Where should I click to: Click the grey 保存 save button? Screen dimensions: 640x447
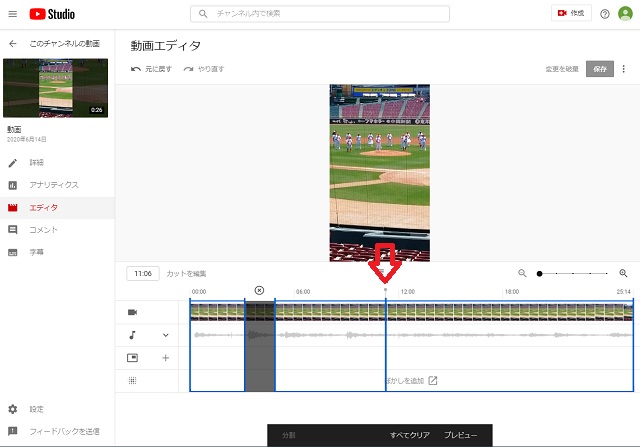[x=600, y=69]
